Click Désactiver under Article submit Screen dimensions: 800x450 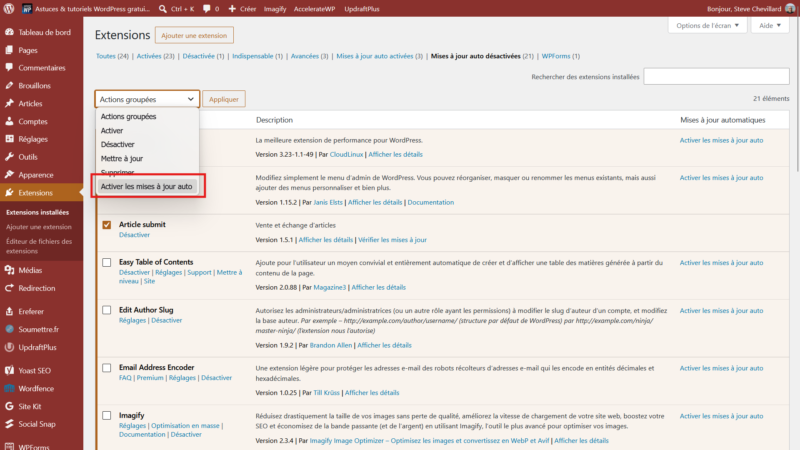134,235
